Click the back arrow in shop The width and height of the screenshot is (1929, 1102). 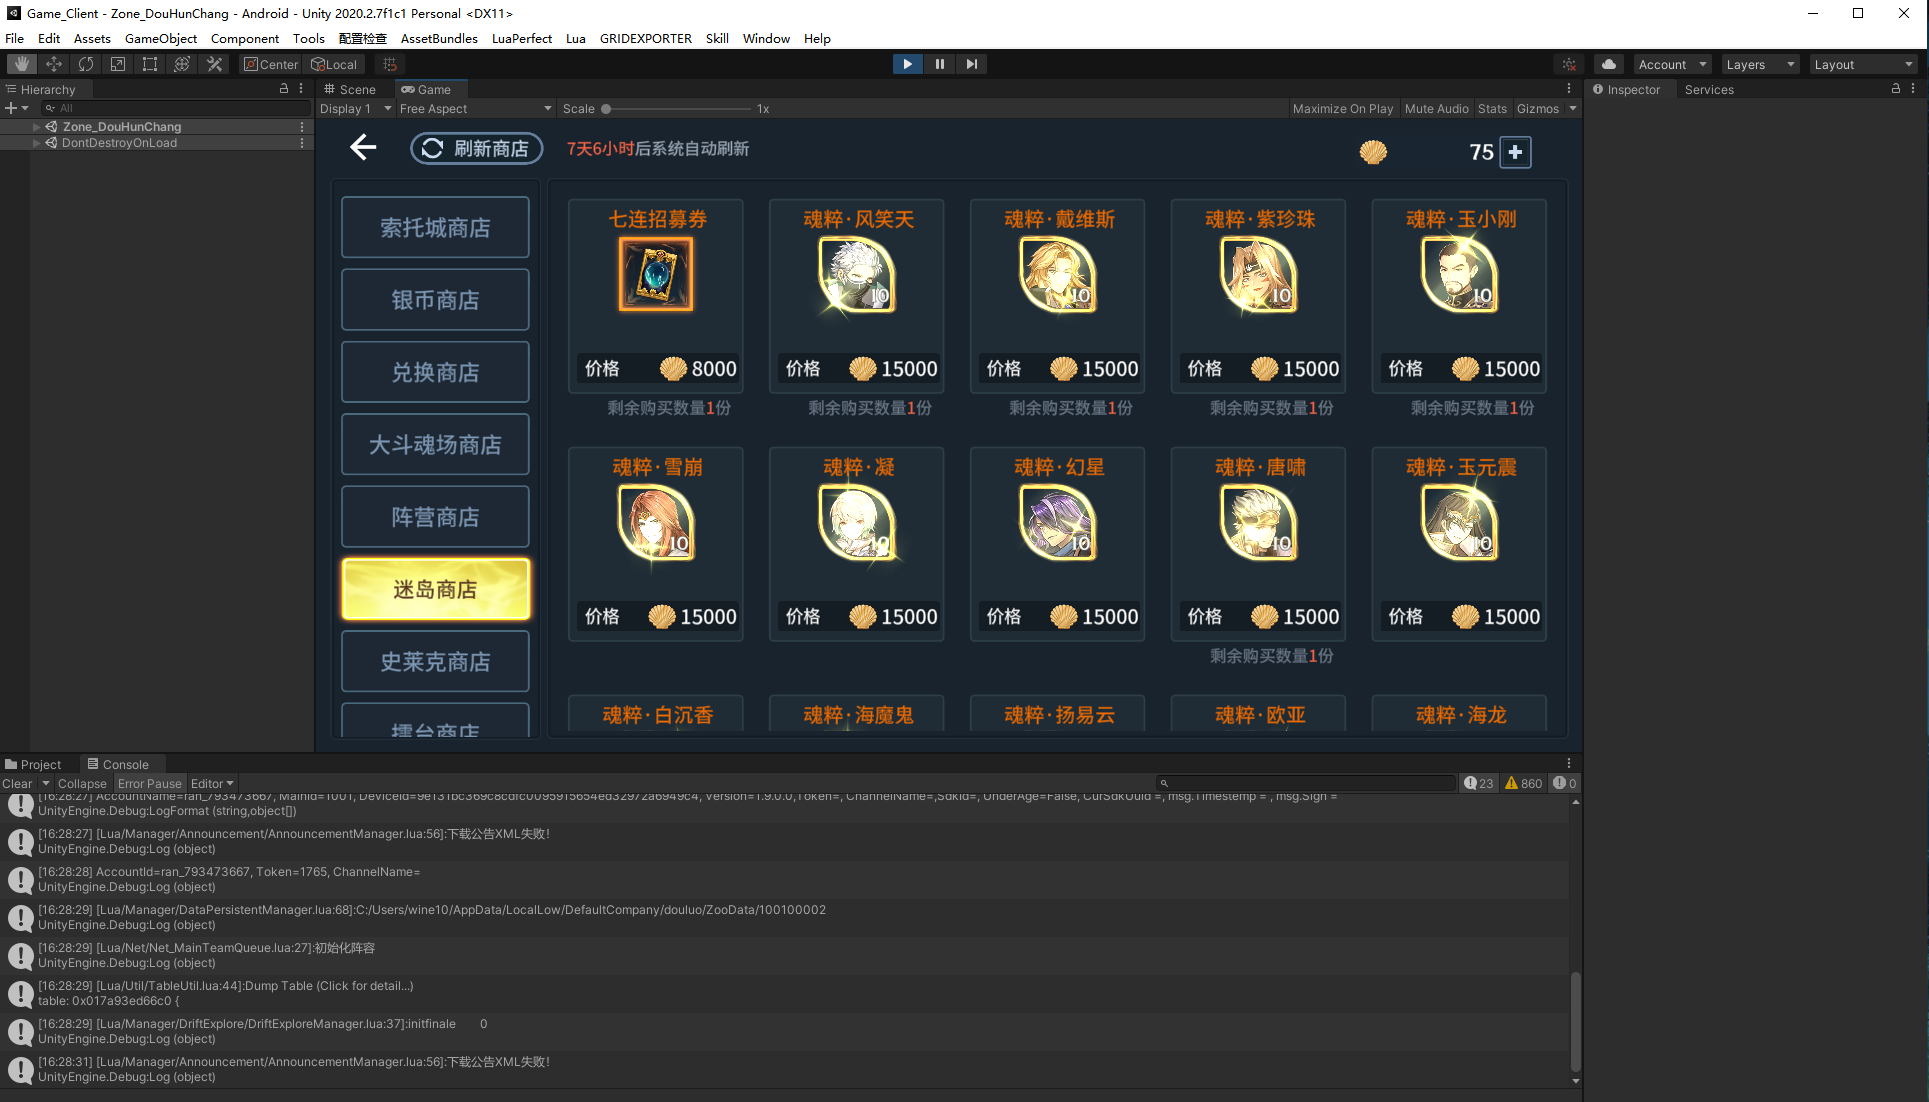pyautogui.click(x=363, y=148)
